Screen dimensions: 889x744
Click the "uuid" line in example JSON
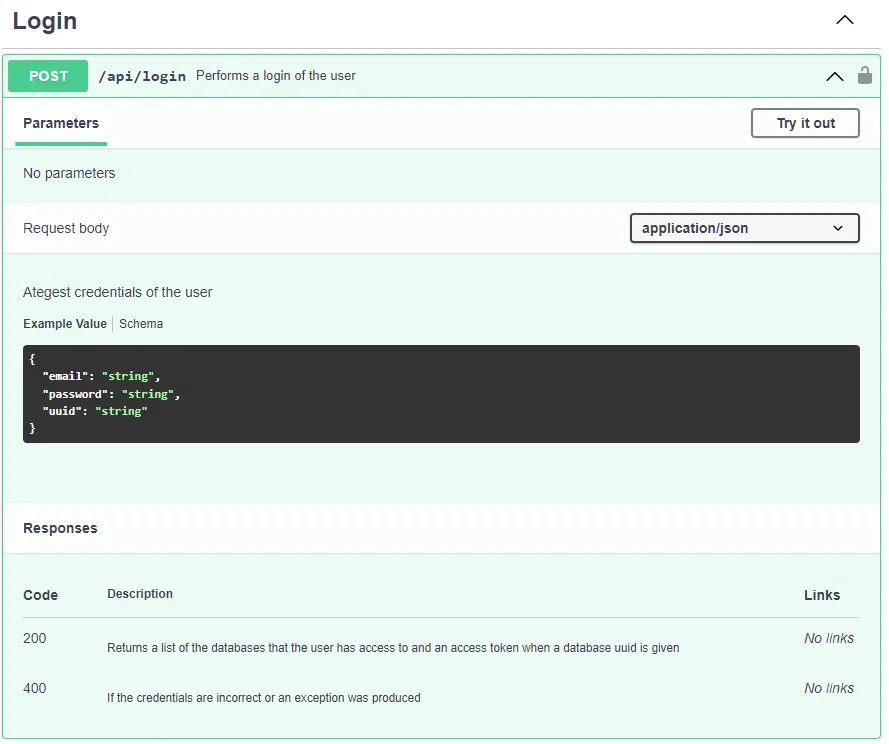(94, 411)
